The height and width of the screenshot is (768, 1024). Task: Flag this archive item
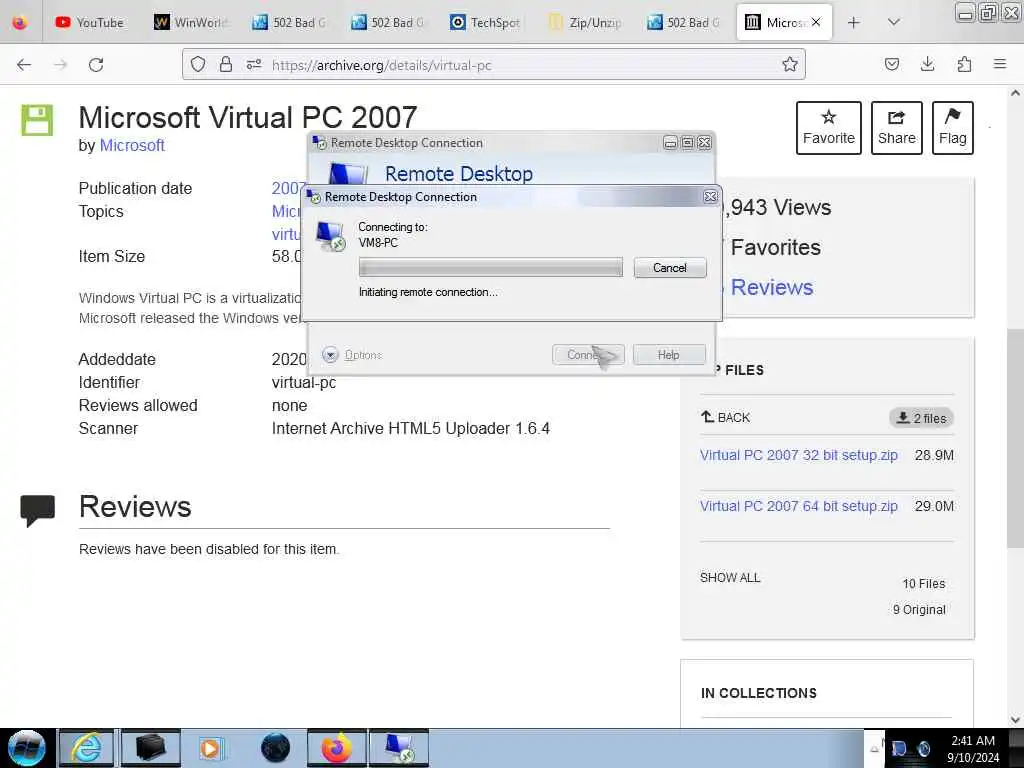click(x=953, y=128)
